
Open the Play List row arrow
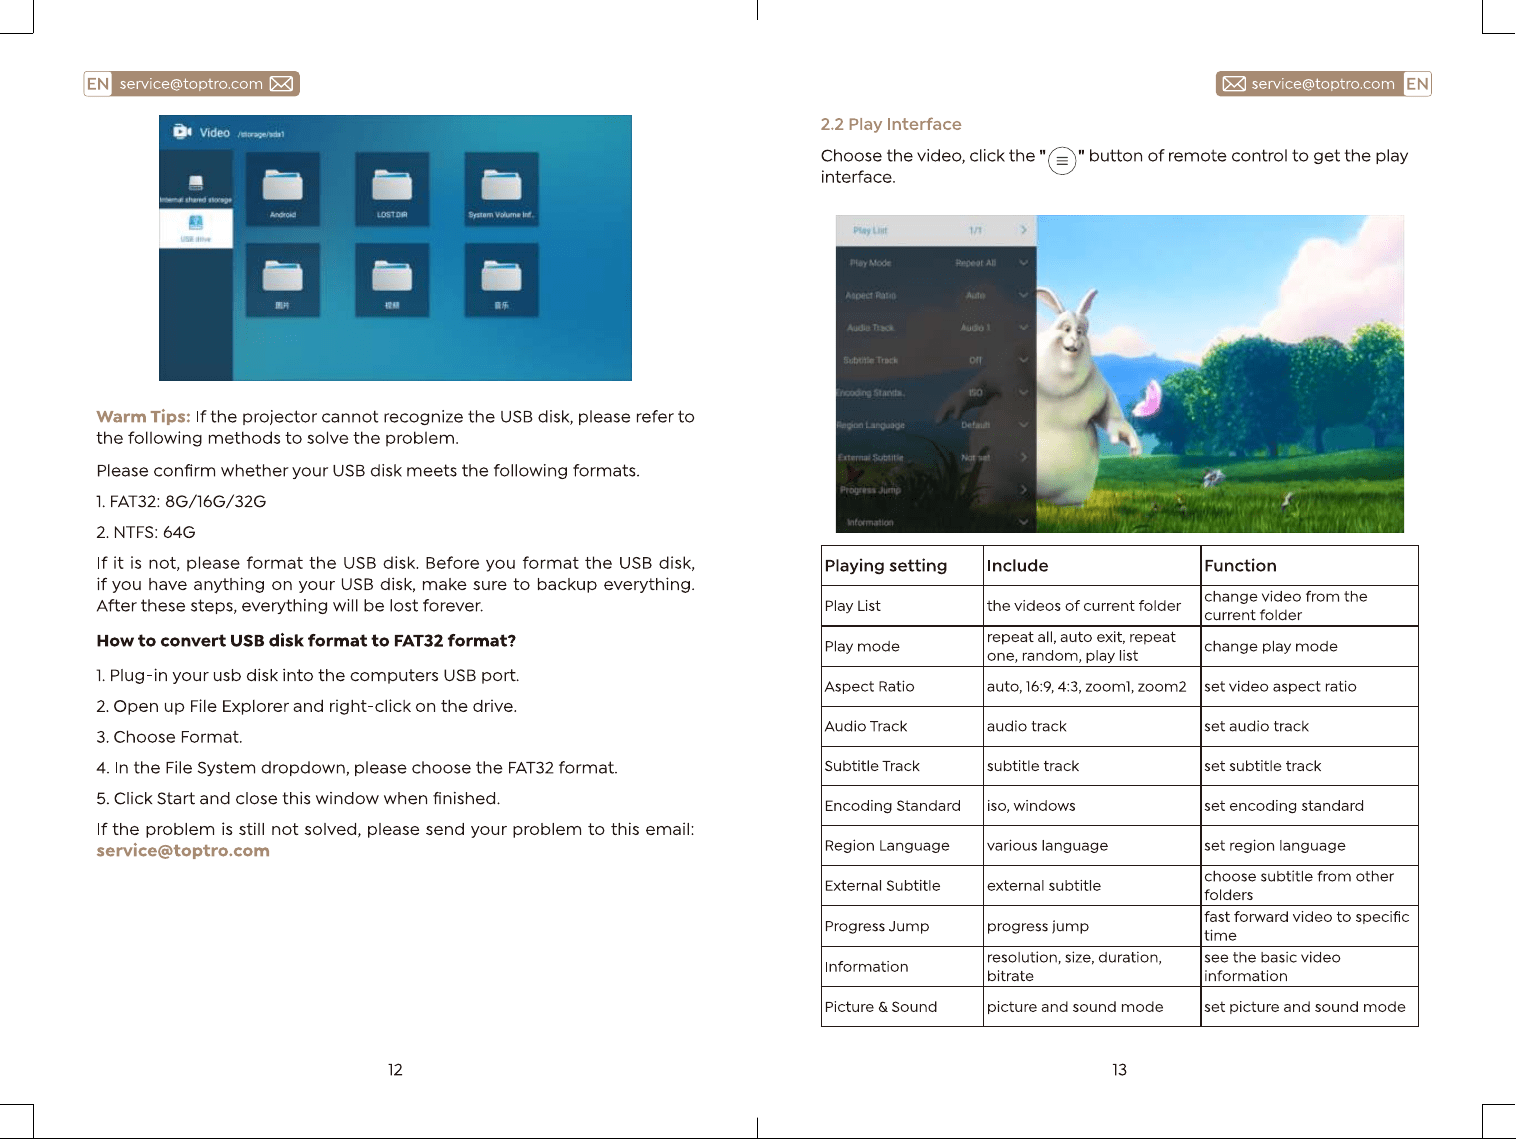[x=1023, y=230]
